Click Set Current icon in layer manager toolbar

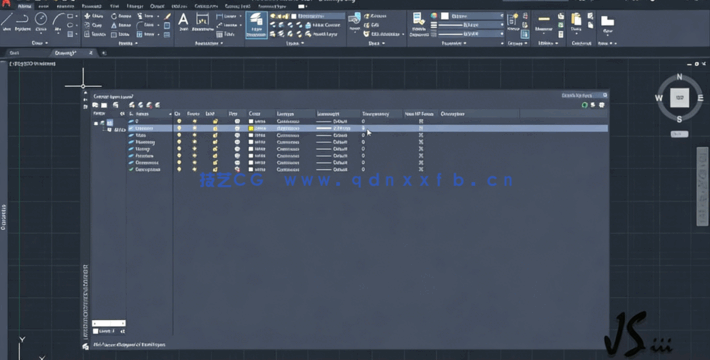[158, 105]
